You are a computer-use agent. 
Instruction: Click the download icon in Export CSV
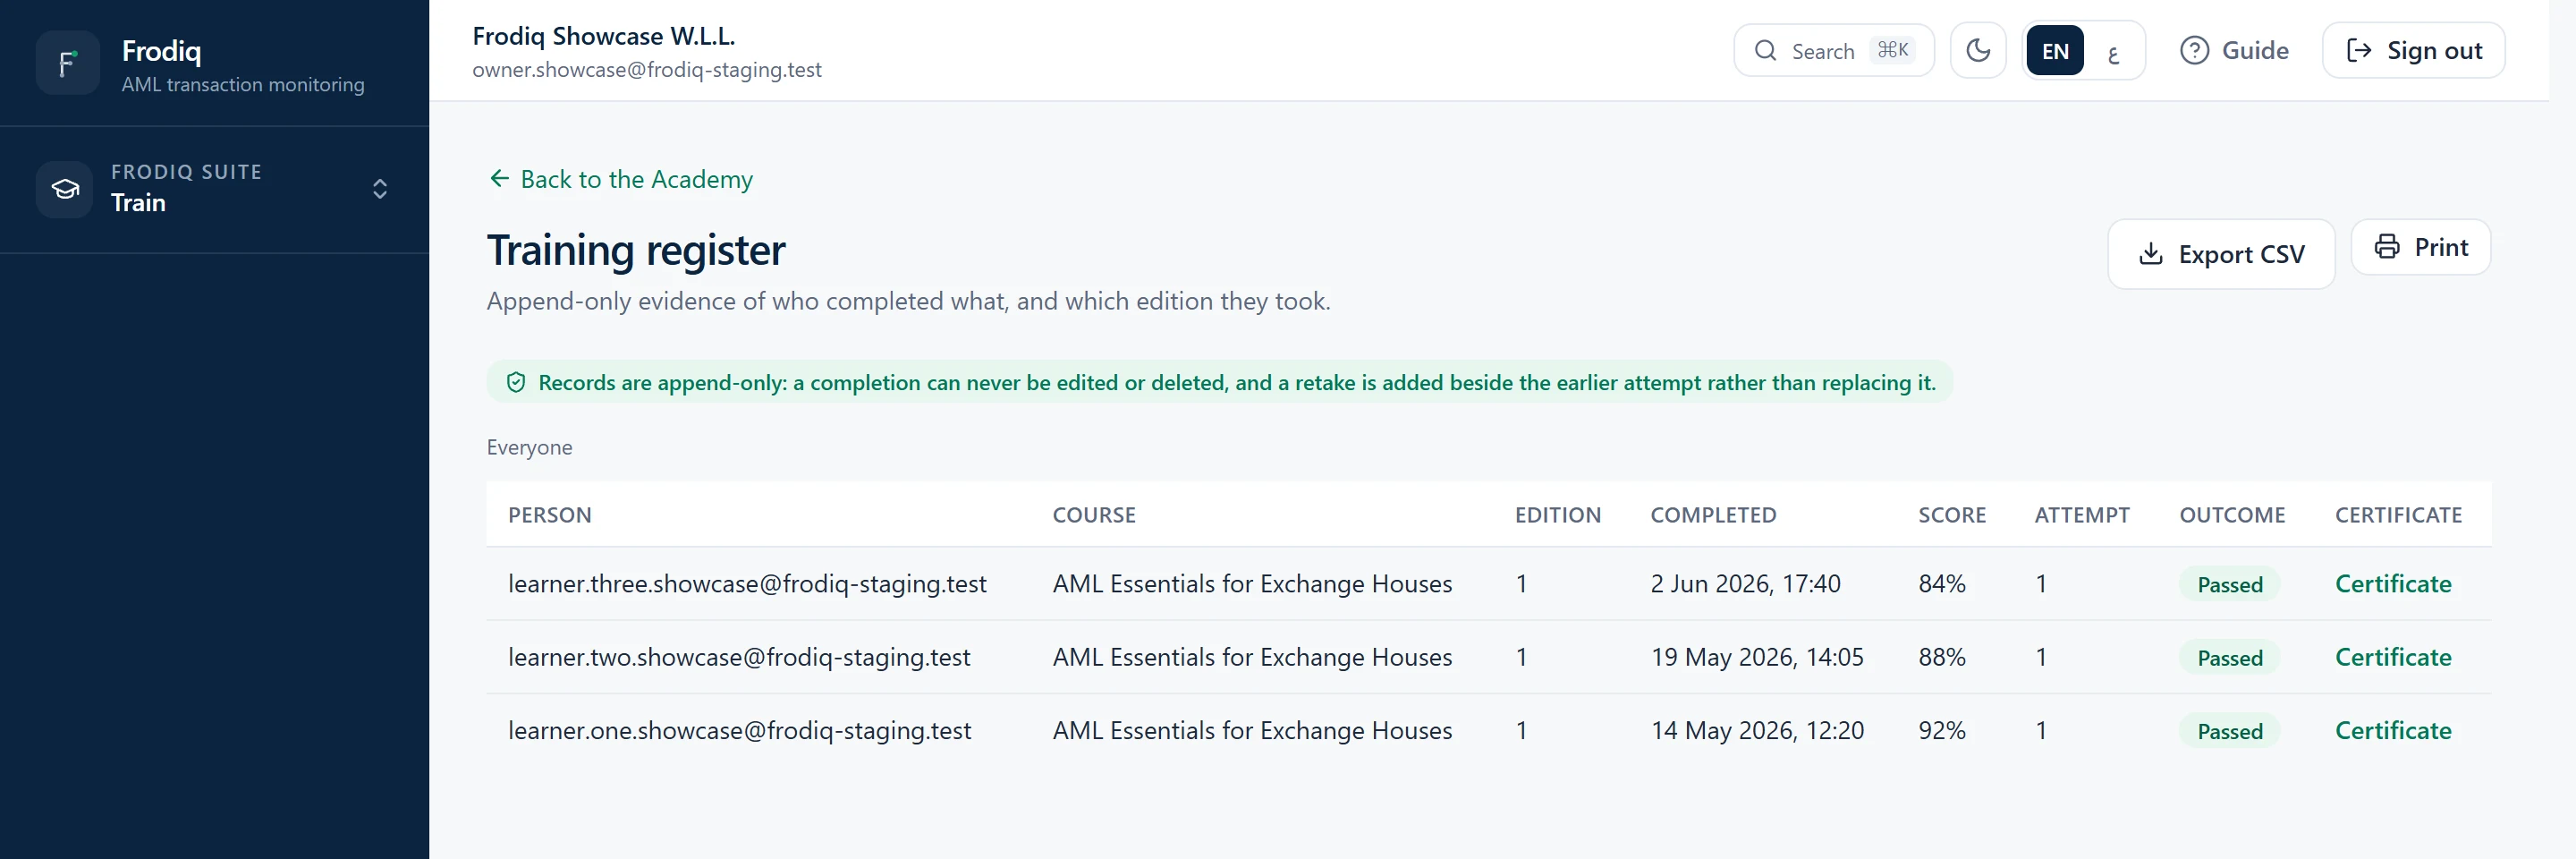[2150, 254]
